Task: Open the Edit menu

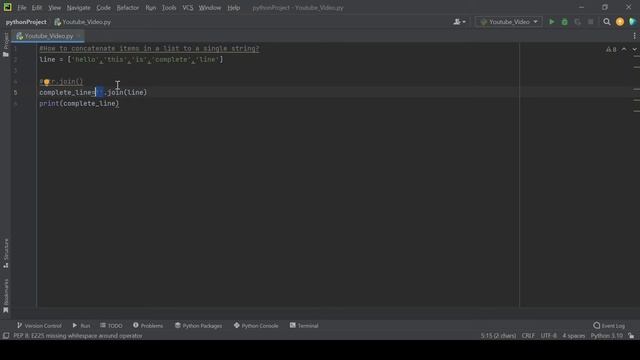Action: click(x=37, y=8)
